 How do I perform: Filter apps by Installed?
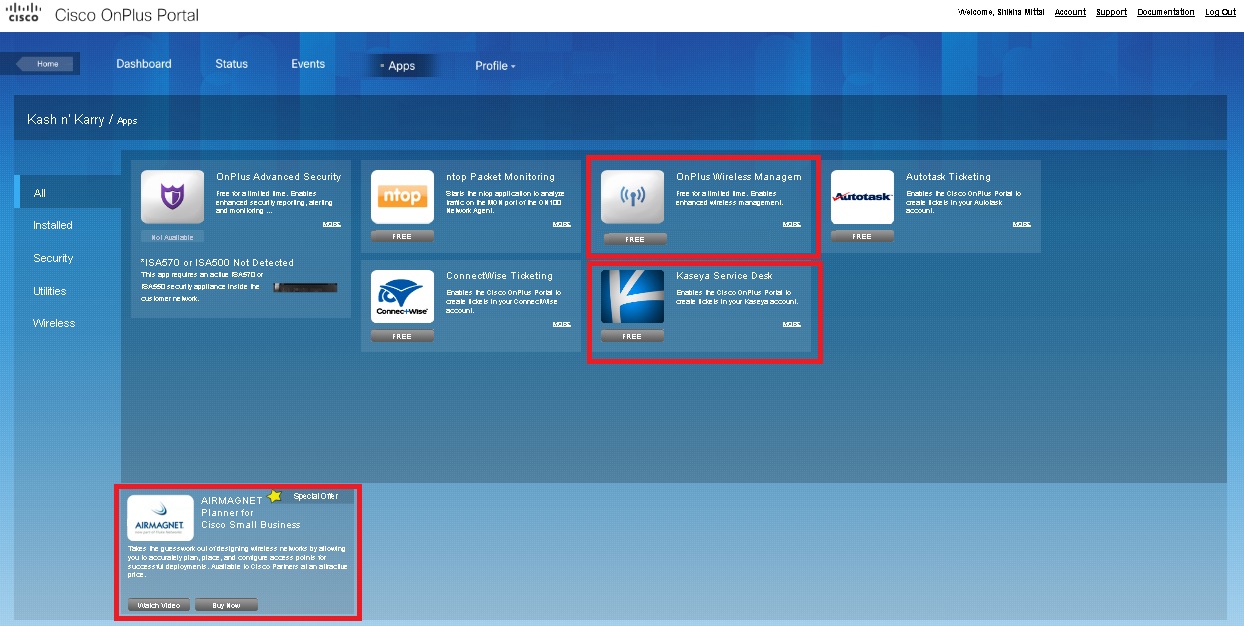(53, 226)
